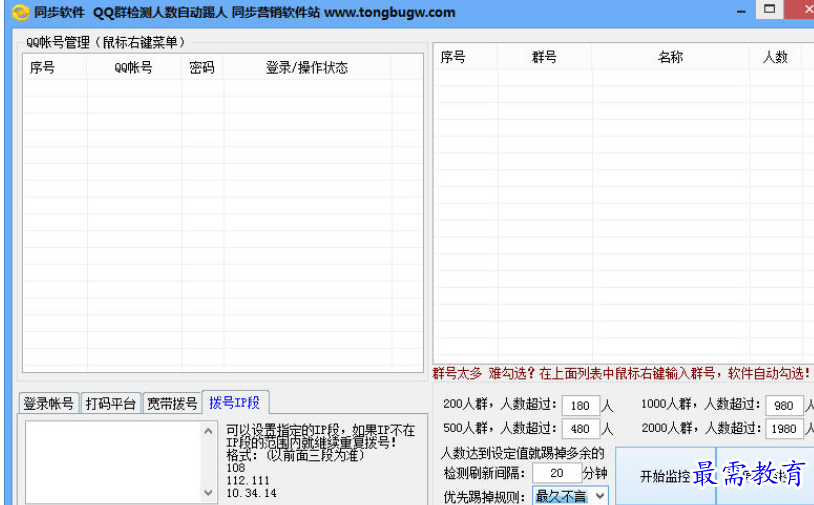Click the QQ帐号 column header
The width and height of the screenshot is (814, 505).
[x=133, y=68]
